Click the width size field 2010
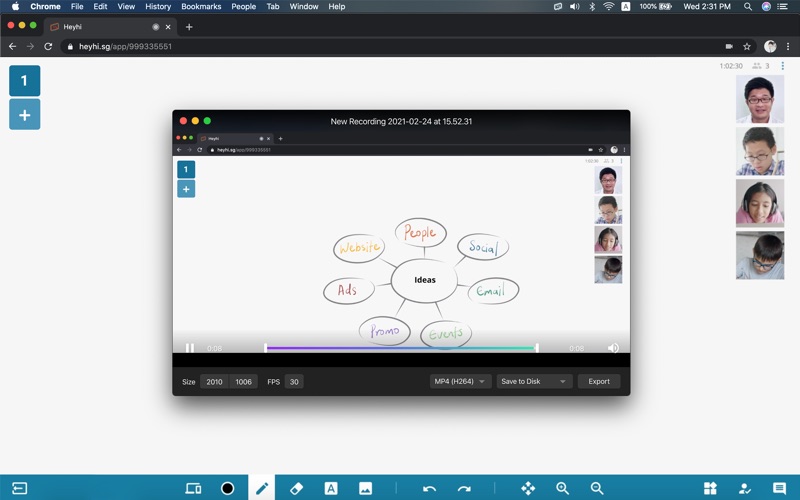This screenshot has width=800, height=500. pos(214,382)
